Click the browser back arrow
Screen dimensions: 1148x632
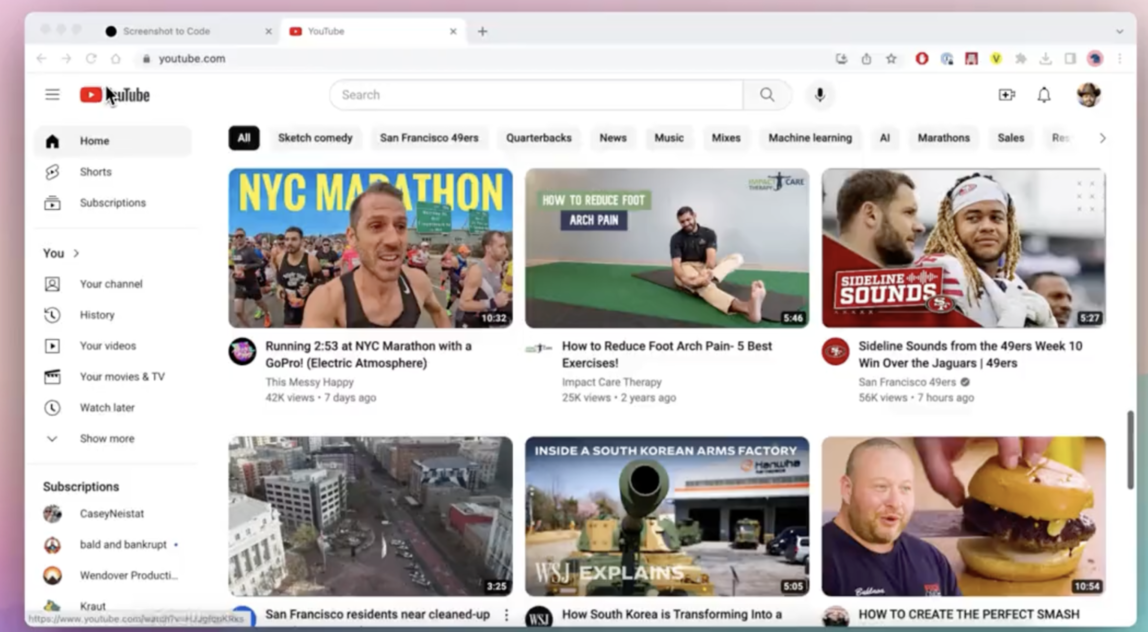42,59
